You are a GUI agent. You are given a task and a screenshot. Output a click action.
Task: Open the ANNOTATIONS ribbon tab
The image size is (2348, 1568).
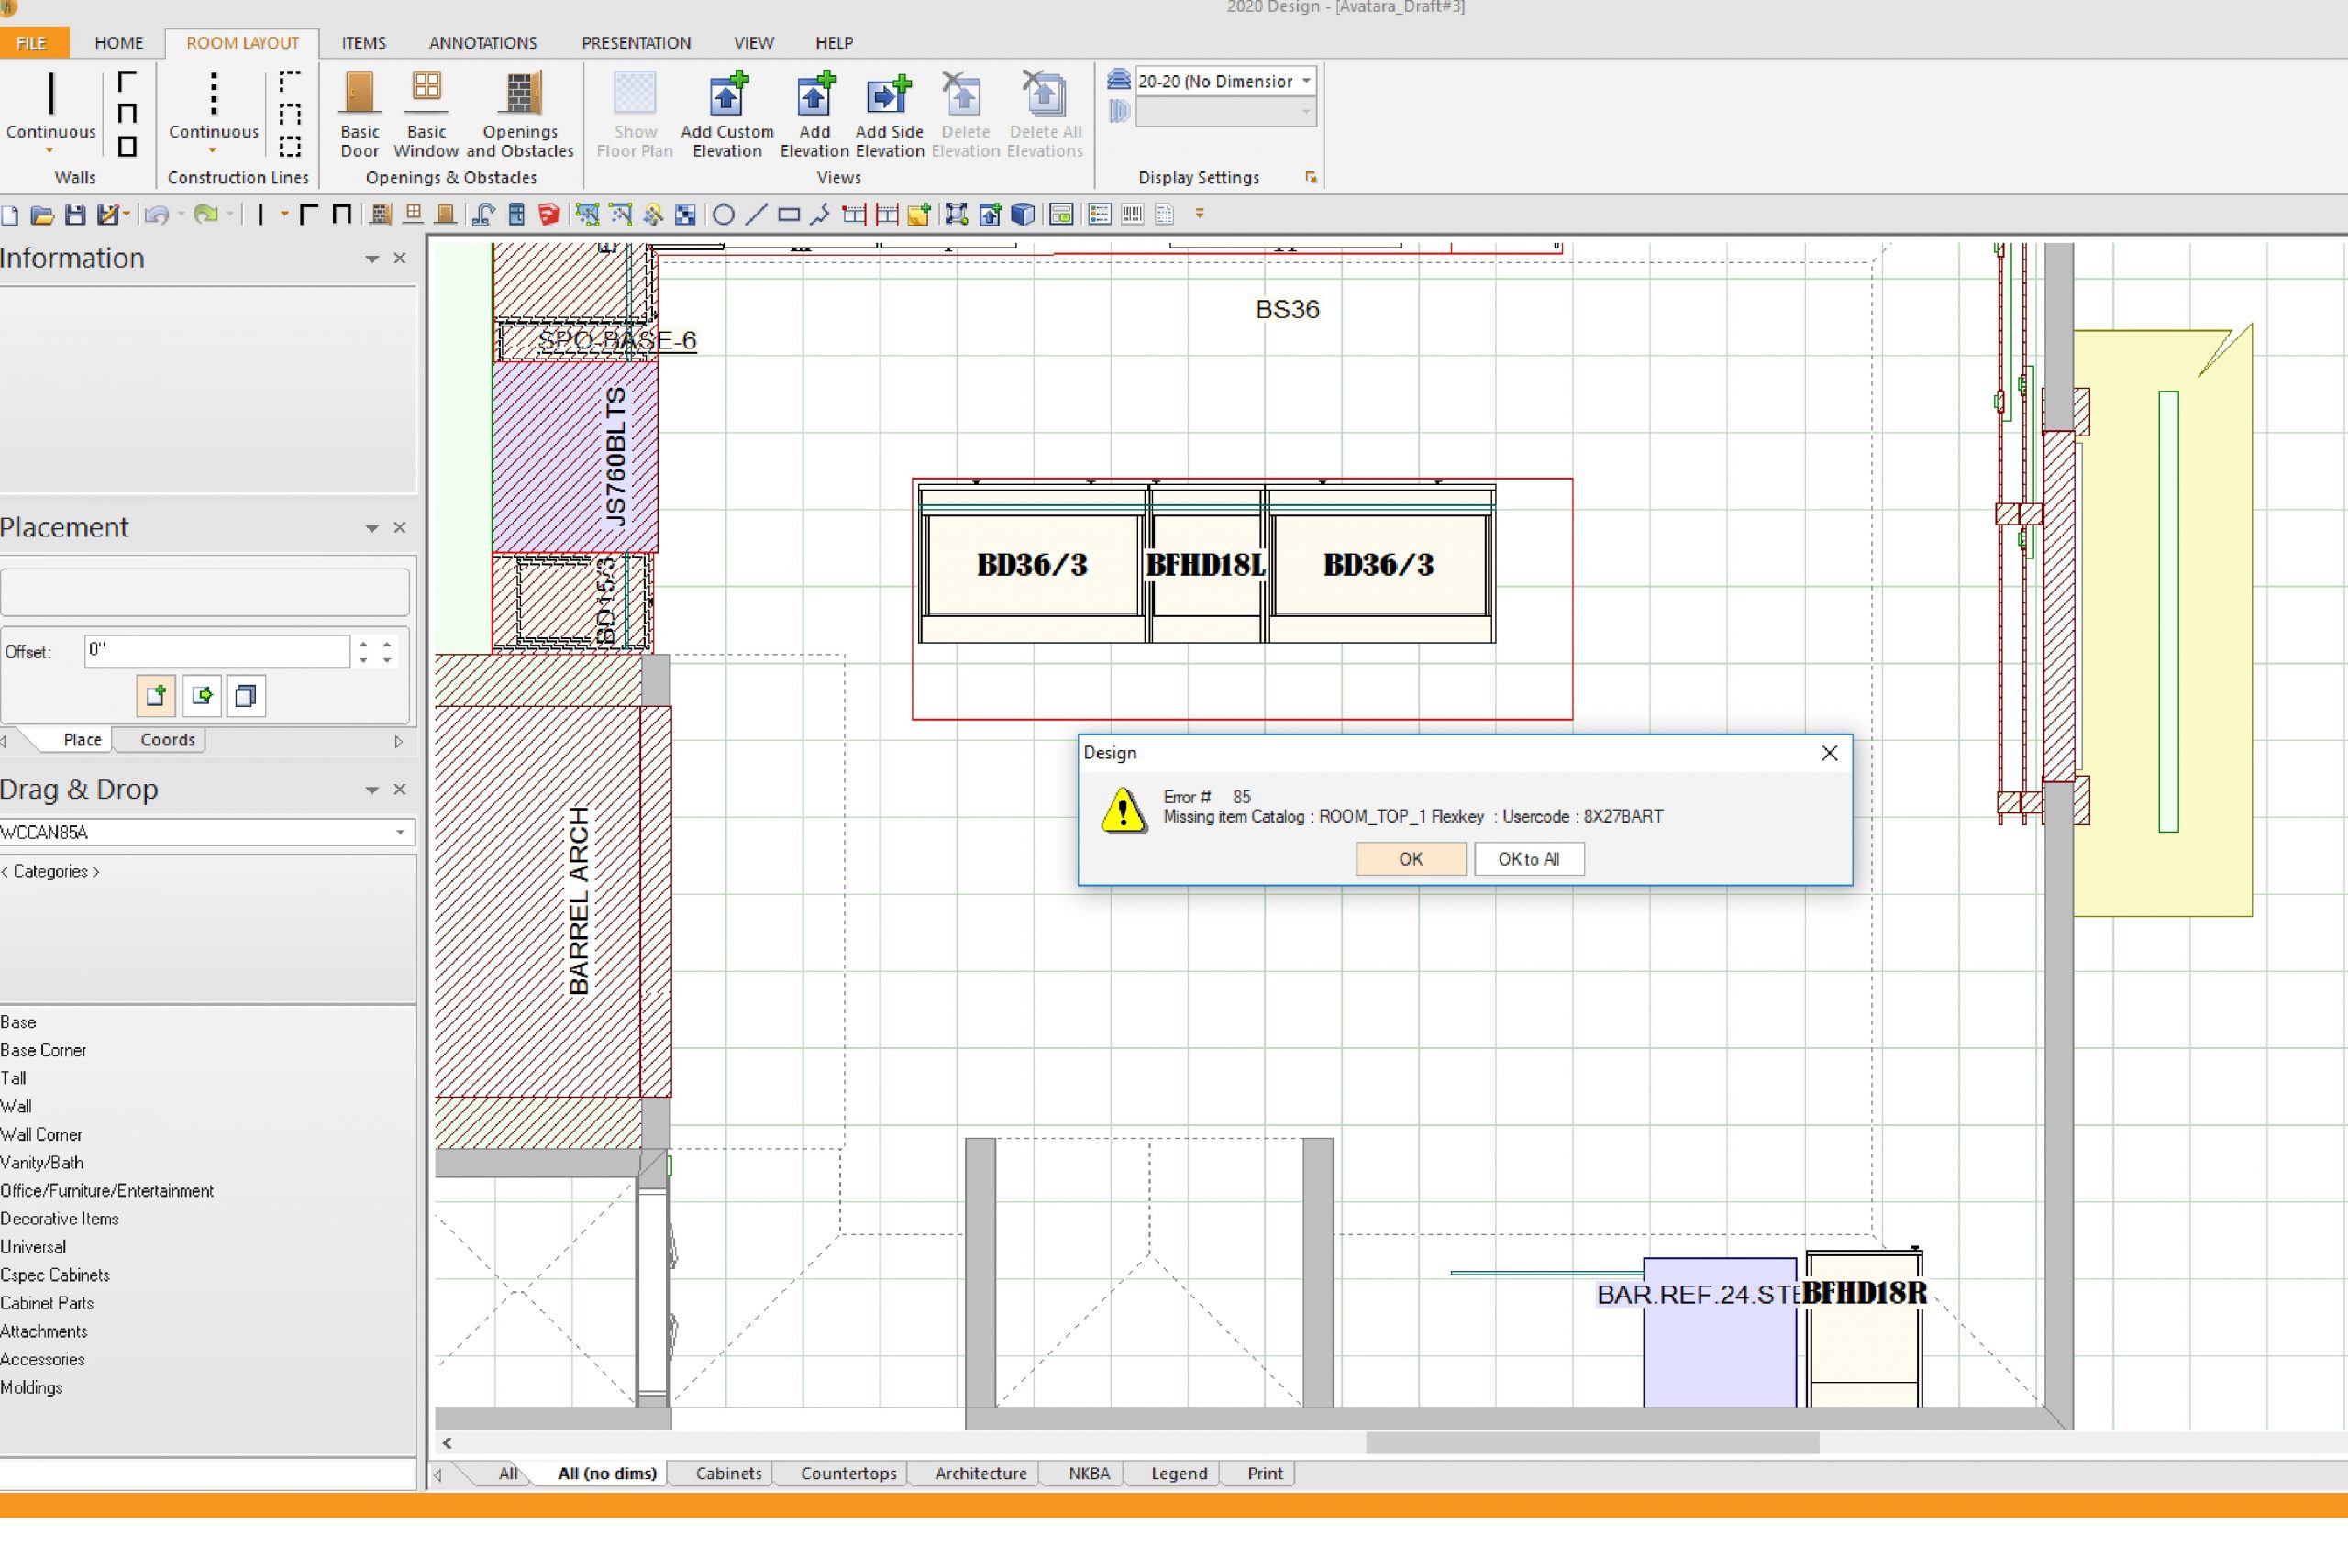click(482, 43)
